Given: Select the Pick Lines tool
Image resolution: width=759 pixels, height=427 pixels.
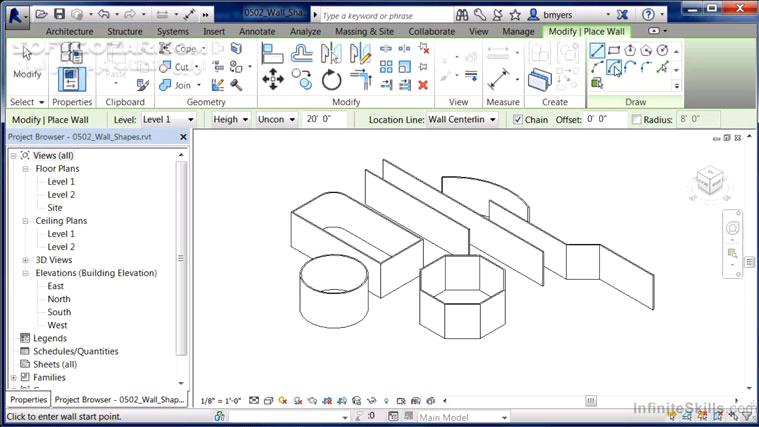Looking at the screenshot, I should click(662, 67).
